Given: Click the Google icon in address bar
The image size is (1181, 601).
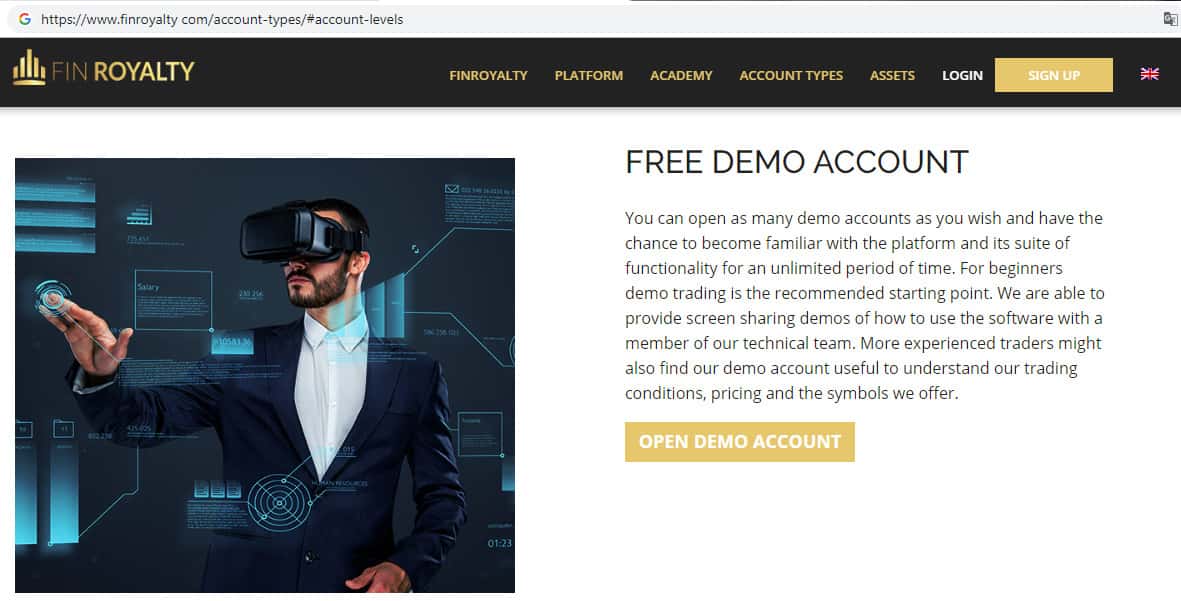Looking at the screenshot, I should (24, 19).
